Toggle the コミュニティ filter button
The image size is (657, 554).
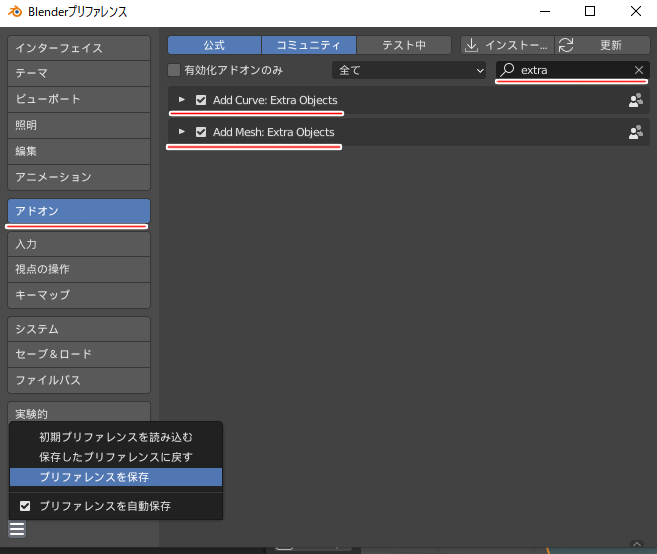(x=308, y=45)
